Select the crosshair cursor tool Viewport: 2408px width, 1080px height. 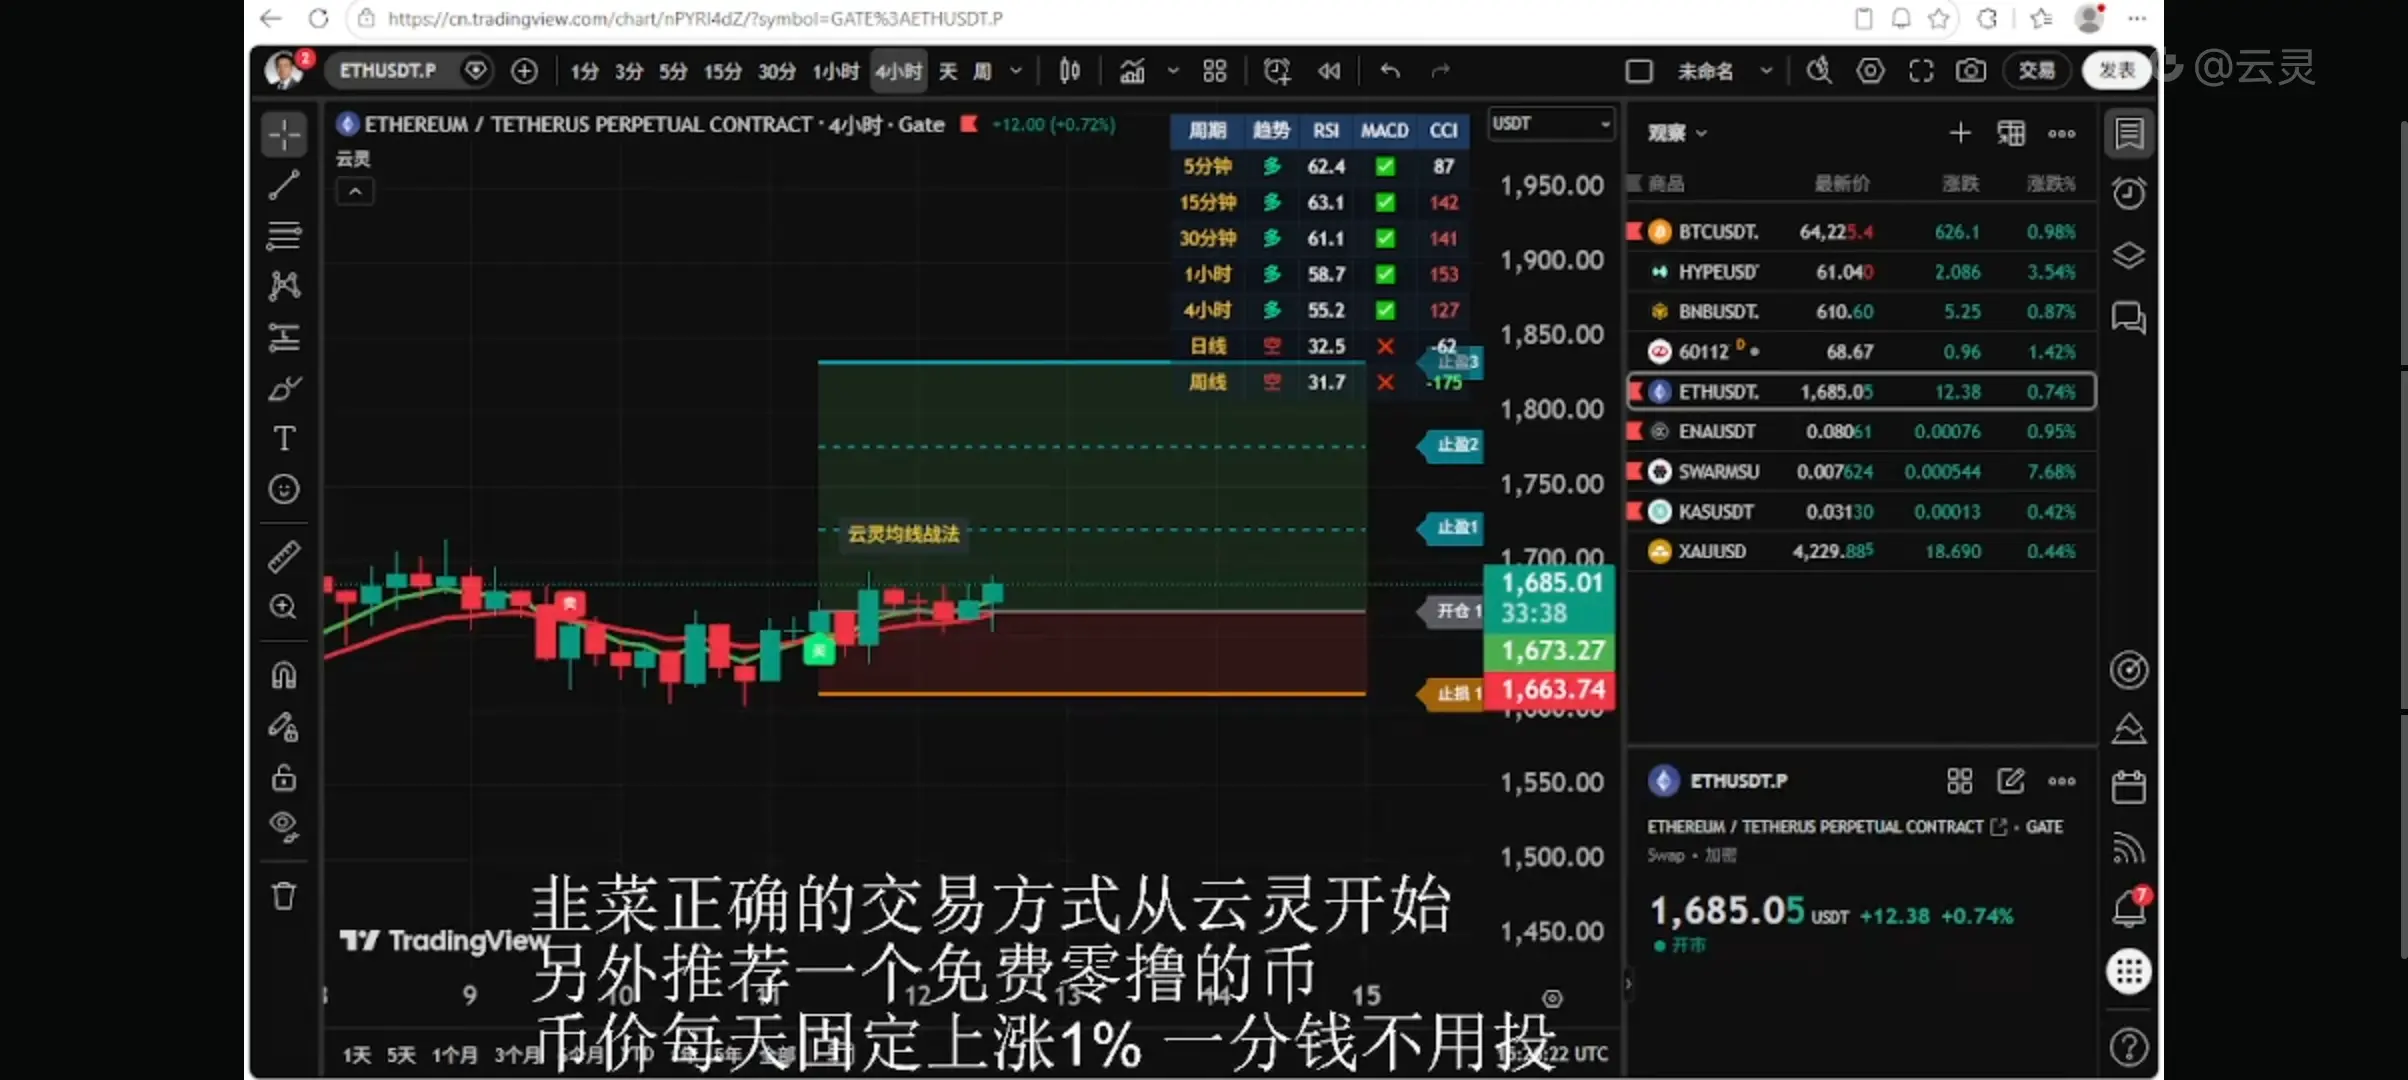284,134
